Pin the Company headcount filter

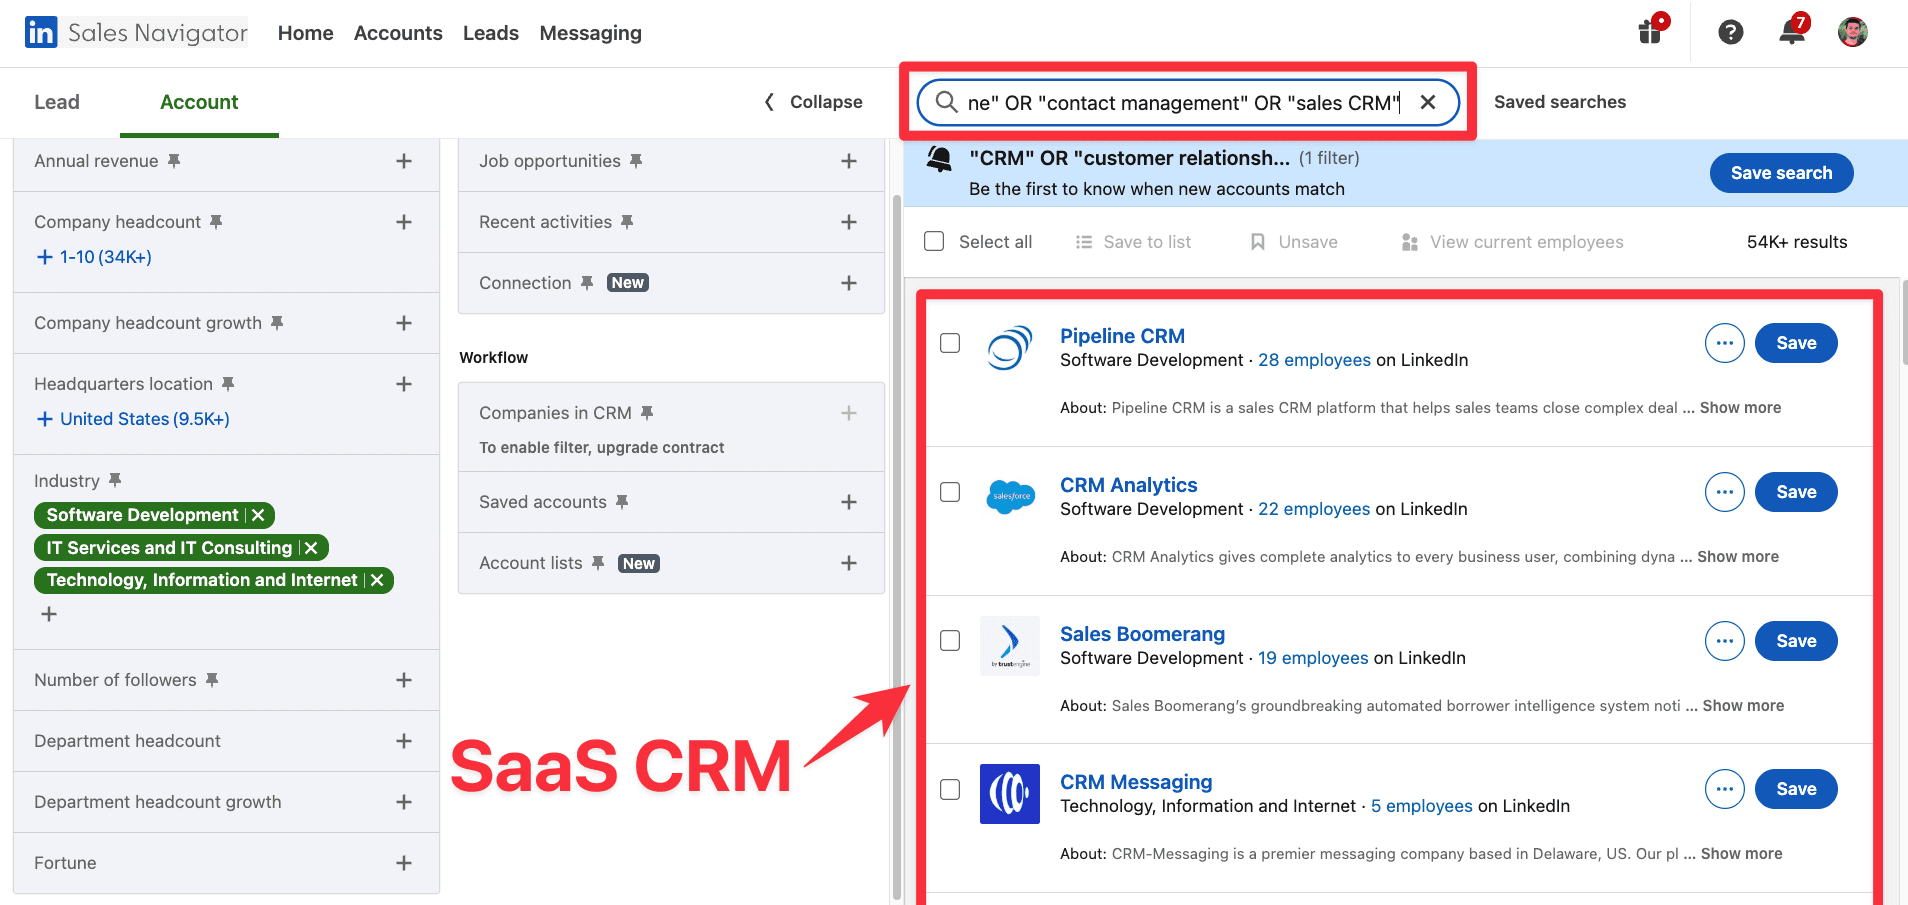point(216,222)
